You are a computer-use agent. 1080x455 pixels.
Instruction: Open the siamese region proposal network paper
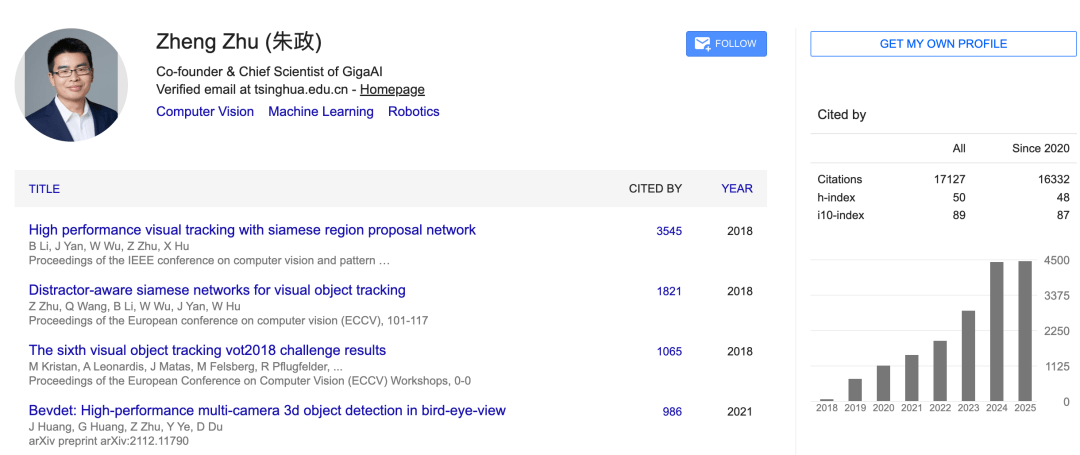pos(252,230)
